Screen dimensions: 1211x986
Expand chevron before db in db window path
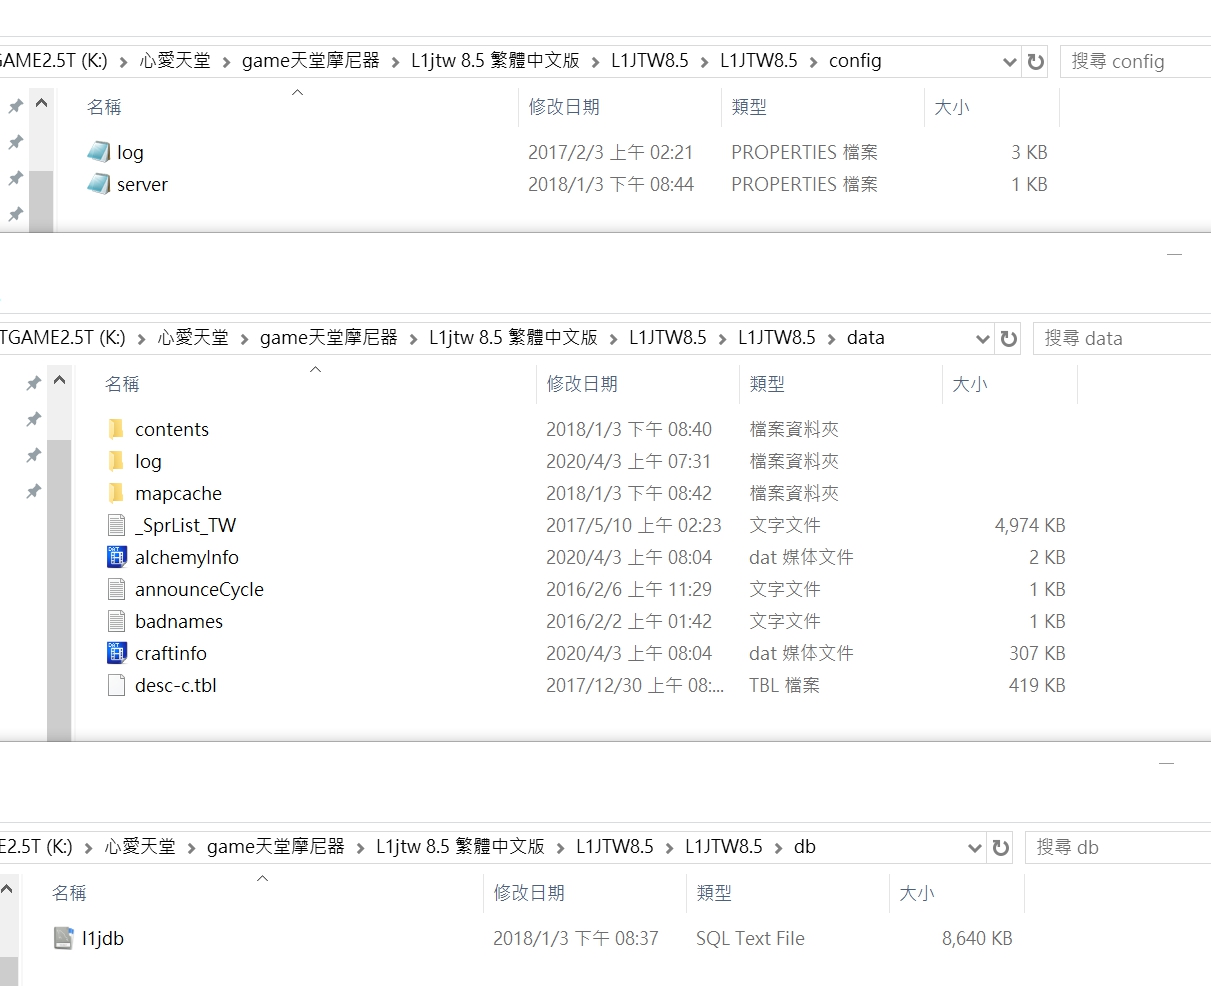click(778, 848)
